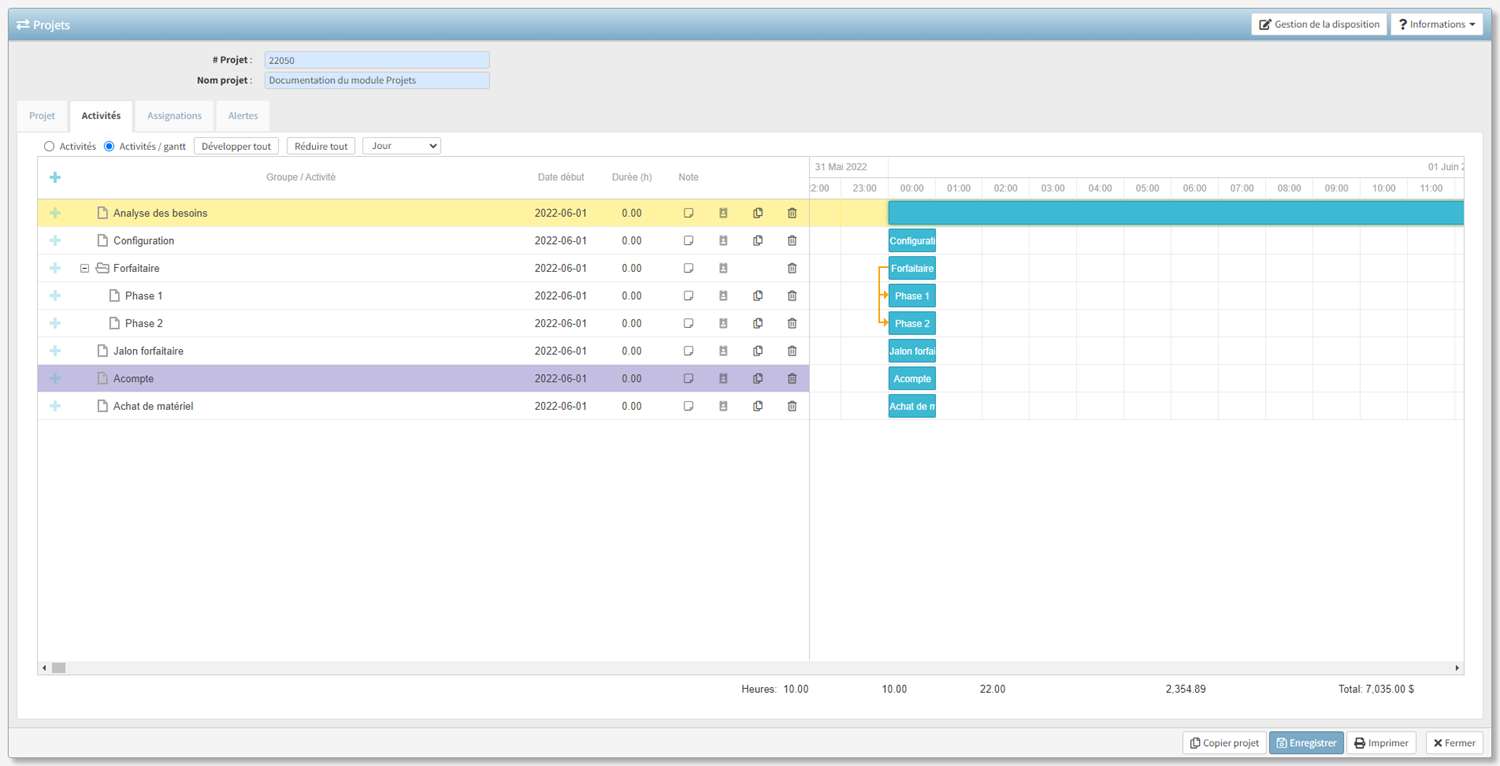Click the horizontal scrollbar right arrow
1500x766 pixels.
tap(1457, 668)
